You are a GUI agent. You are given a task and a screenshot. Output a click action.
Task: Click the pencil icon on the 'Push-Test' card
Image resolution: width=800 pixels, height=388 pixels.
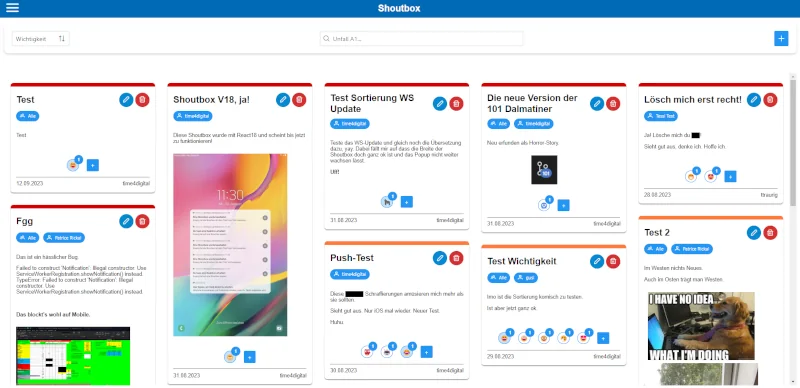pyautogui.click(x=440, y=258)
